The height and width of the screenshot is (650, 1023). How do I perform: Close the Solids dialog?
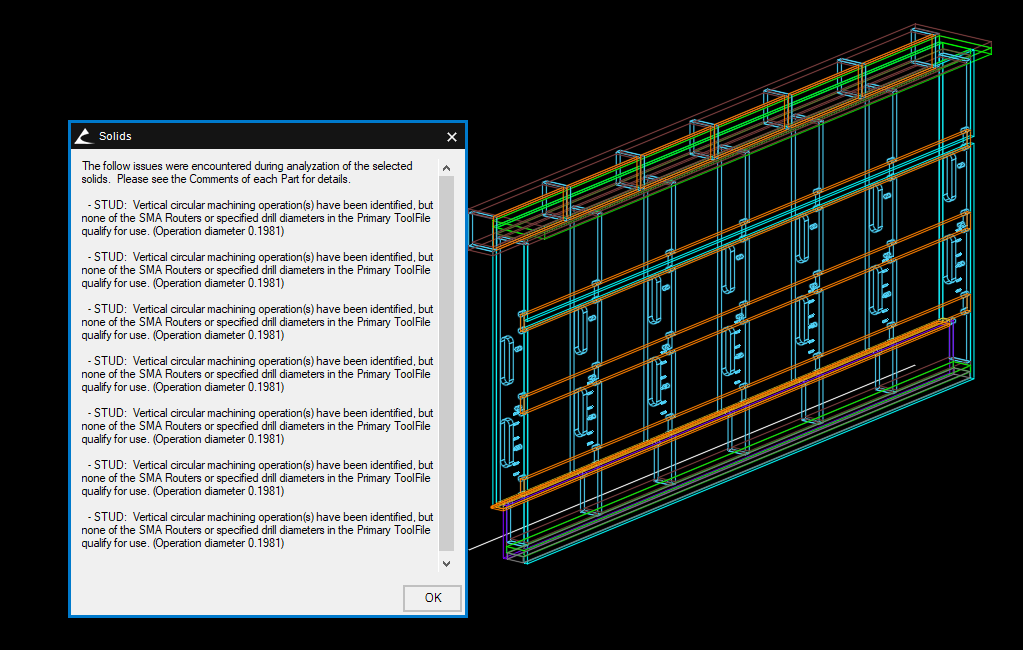pyautogui.click(x=451, y=136)
